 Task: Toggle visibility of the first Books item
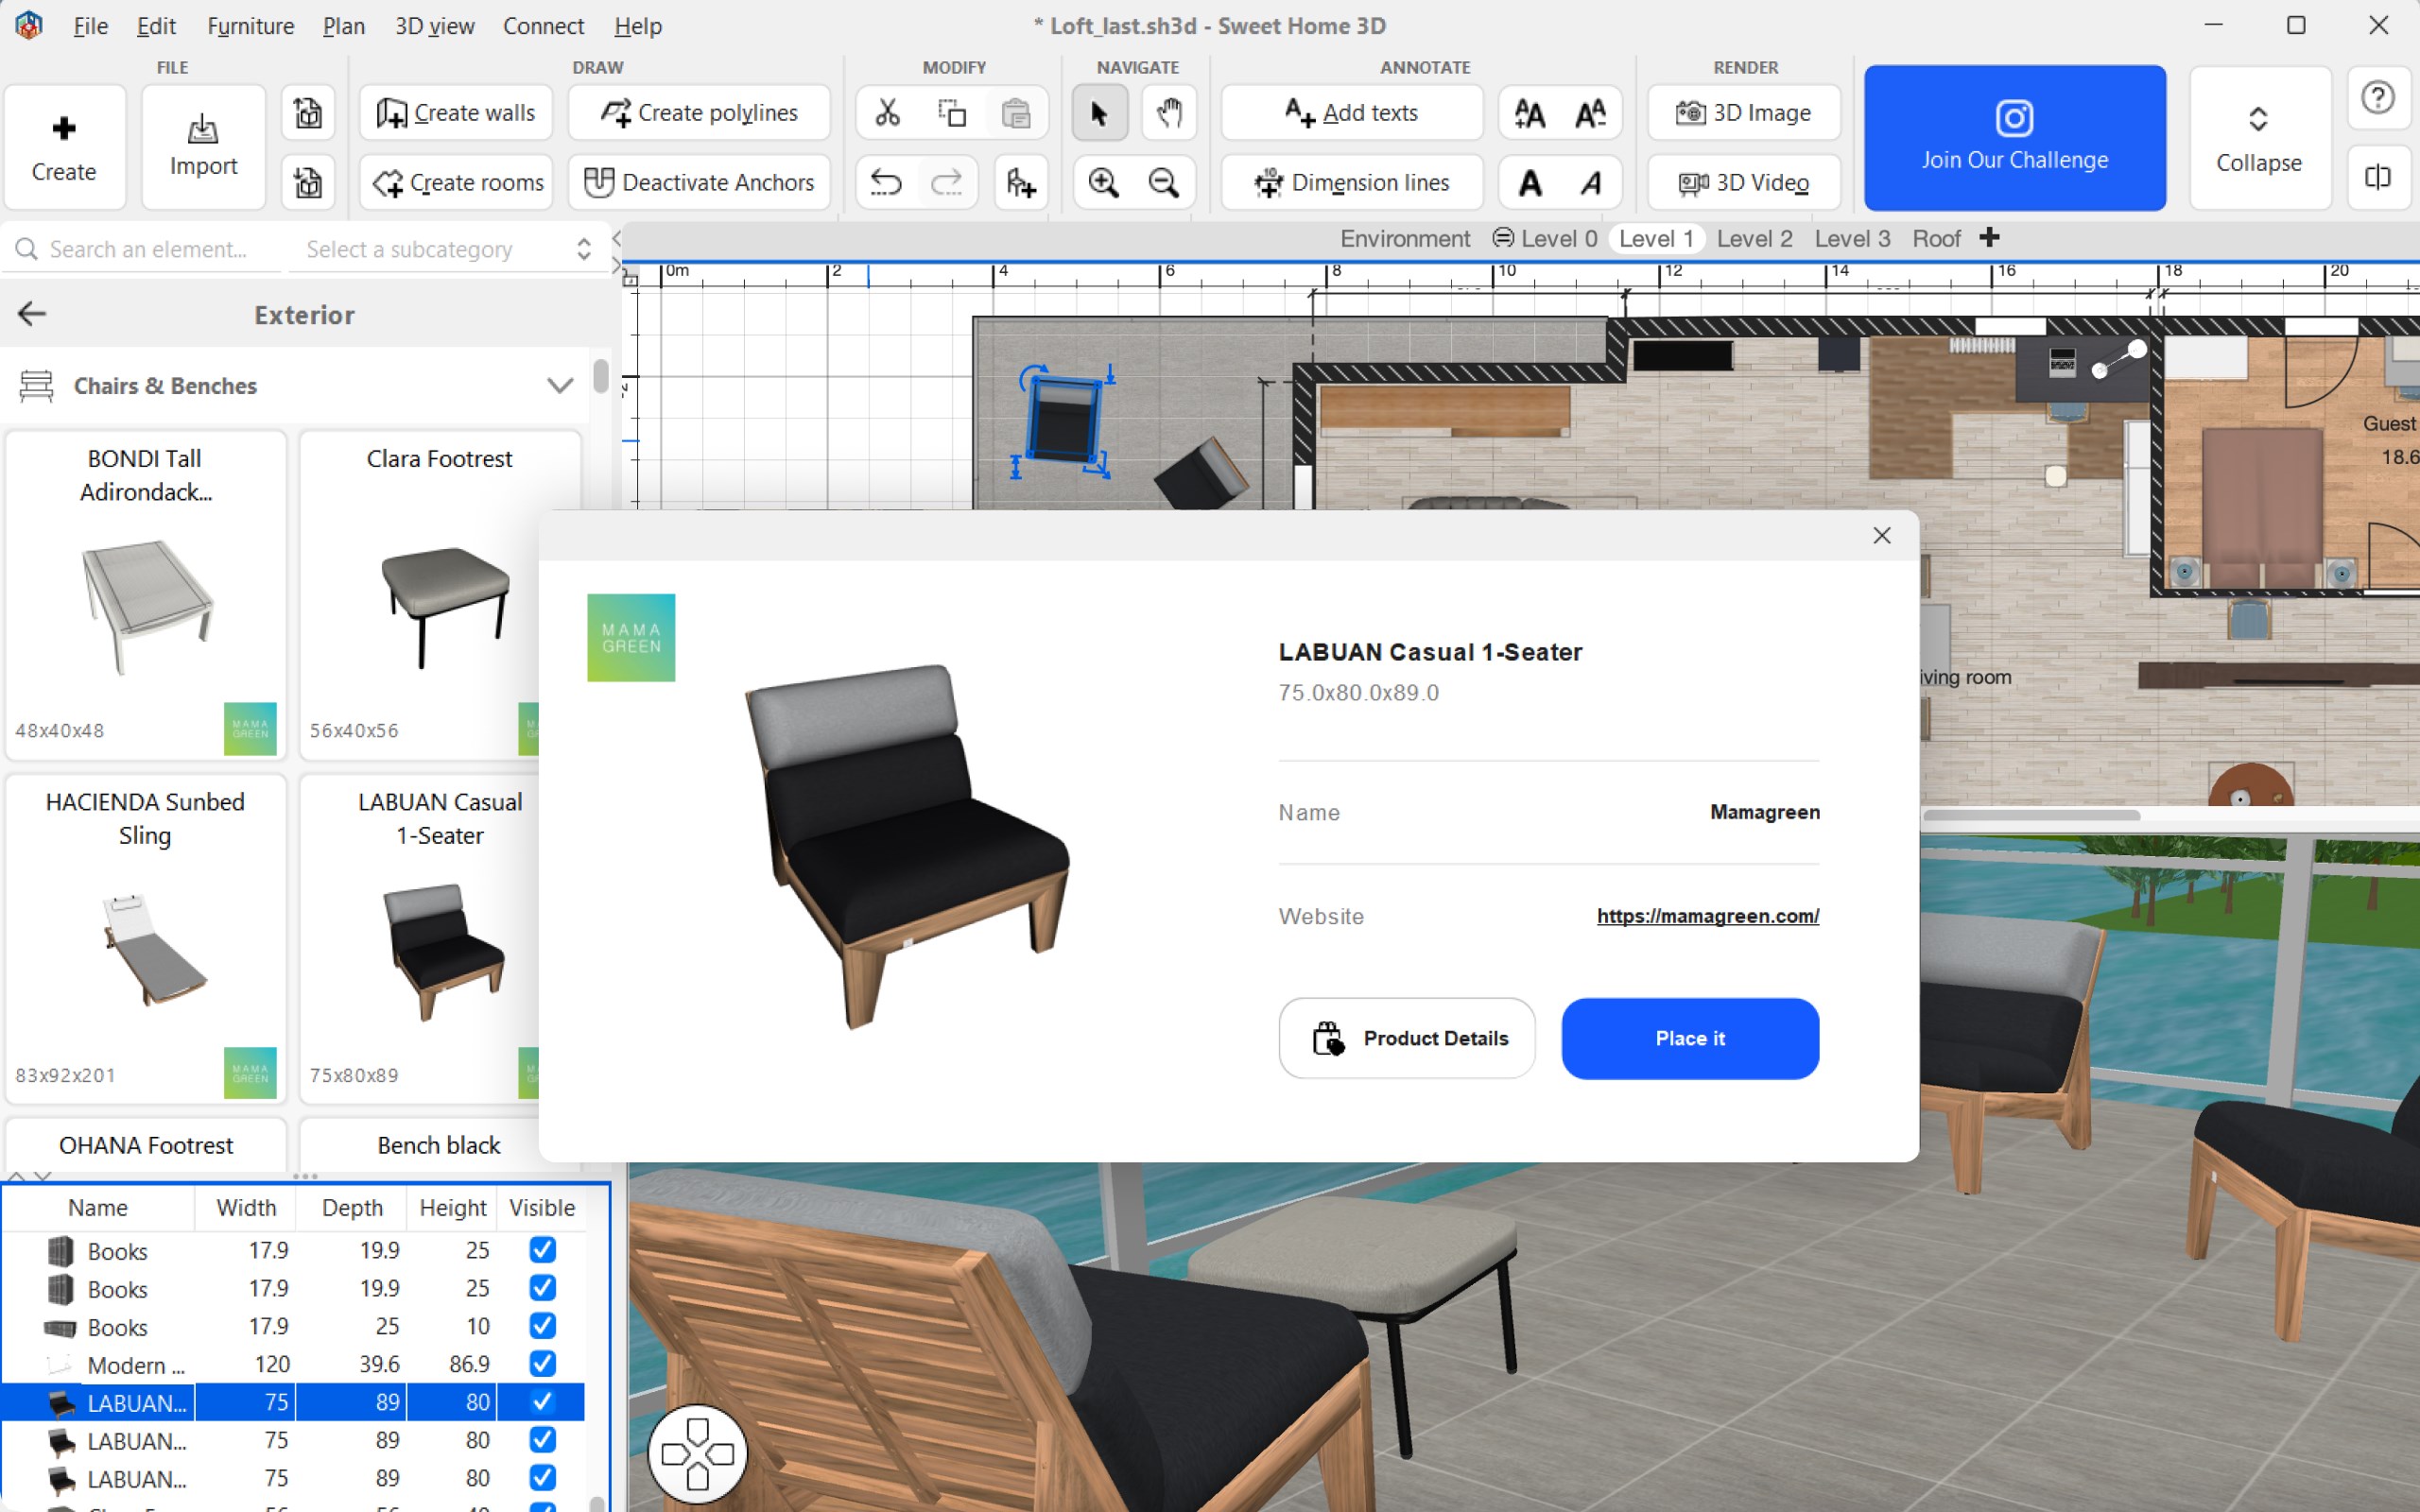pyautogui.click(x=543, y=1249)
